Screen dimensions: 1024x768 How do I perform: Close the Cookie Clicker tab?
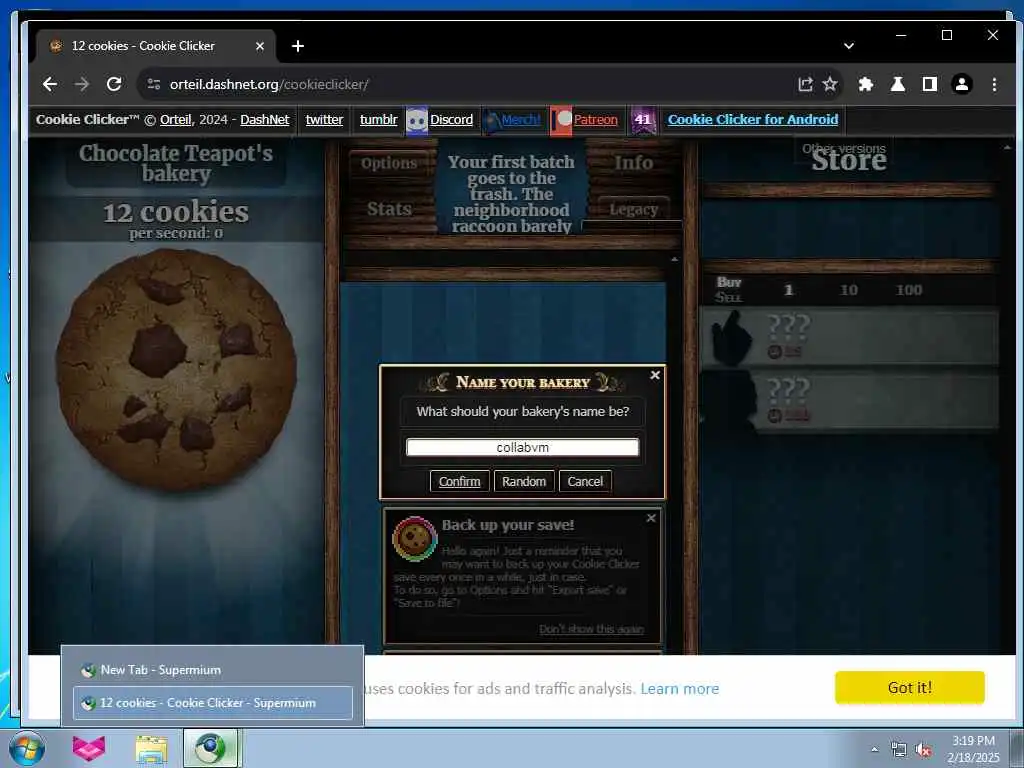point(260,46)
